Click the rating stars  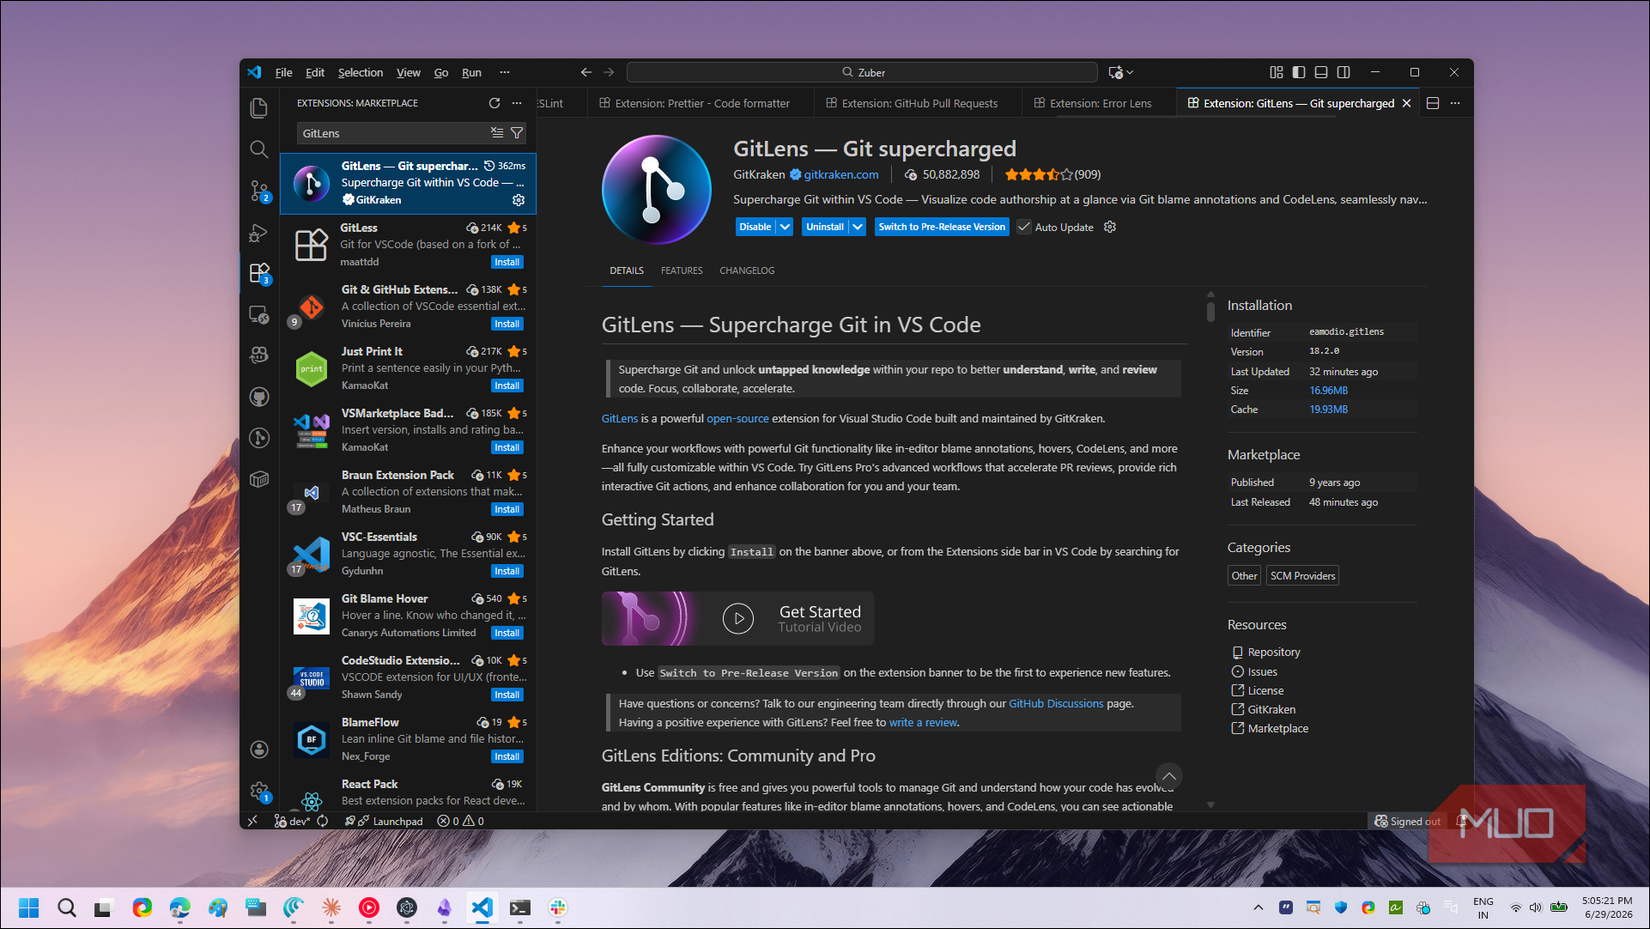(1038, 174)
